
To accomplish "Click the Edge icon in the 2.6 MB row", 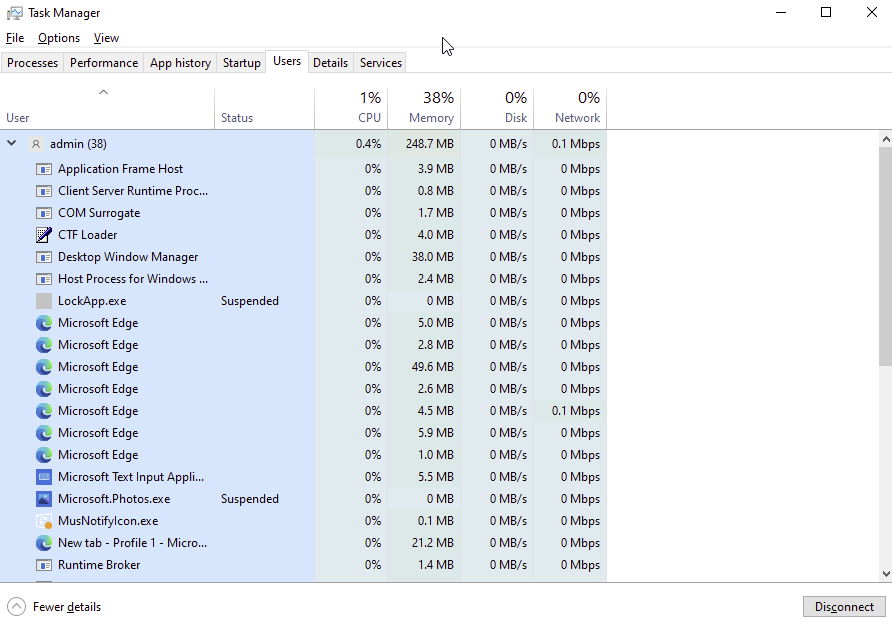I will point(44,389).
